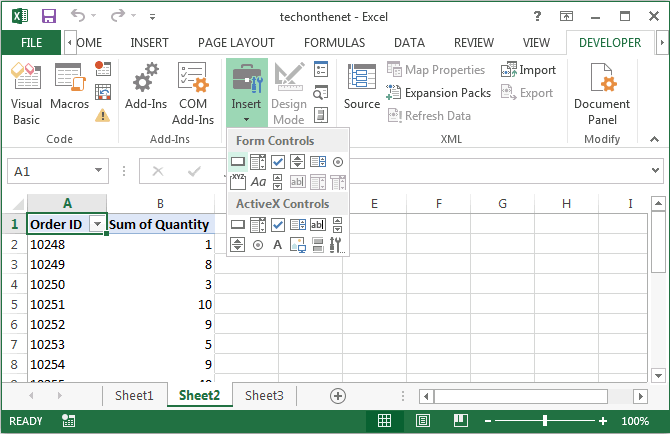Switch to the Sheet3 tab
This screenshot has height=434, width=670.
pos(264,395)
